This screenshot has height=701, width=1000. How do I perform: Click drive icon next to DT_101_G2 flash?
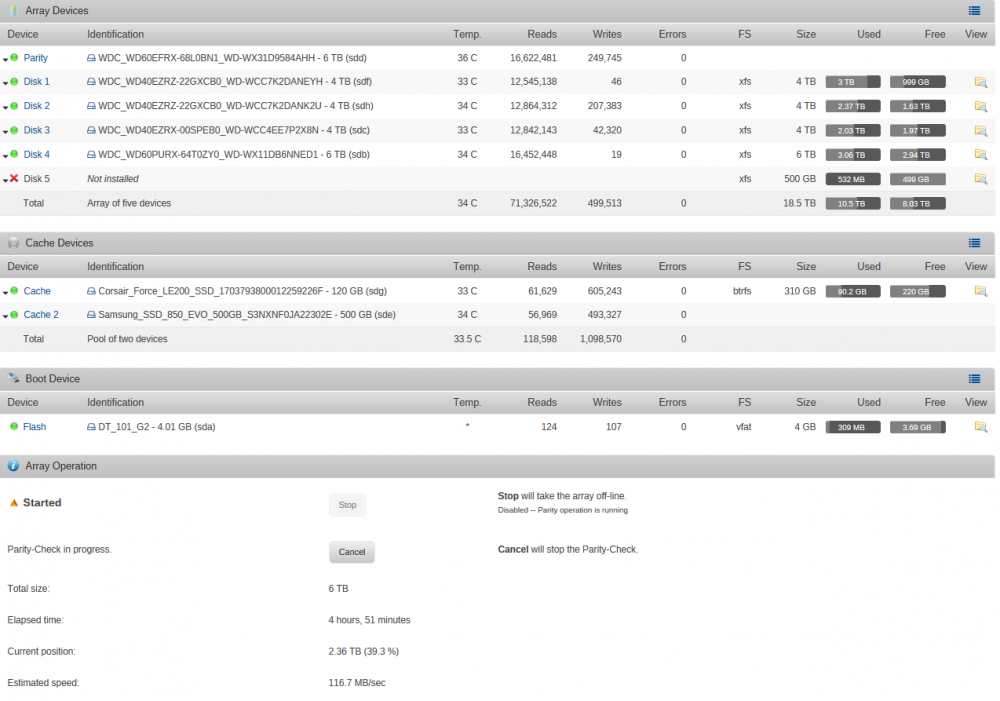tap(91, 427)
